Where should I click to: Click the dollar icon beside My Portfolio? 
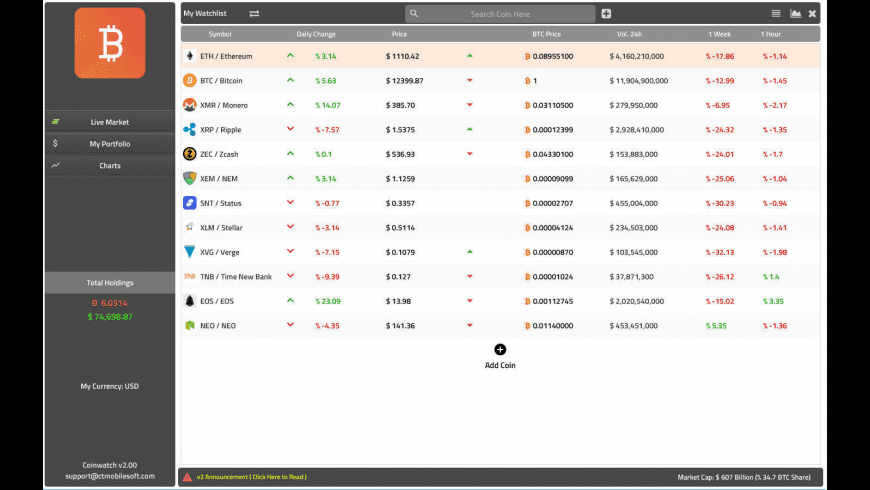55,143
